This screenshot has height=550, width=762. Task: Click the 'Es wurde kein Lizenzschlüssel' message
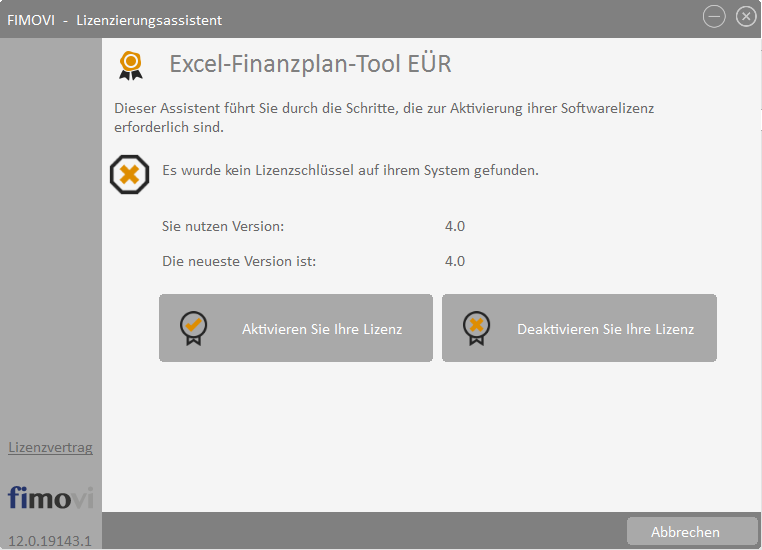click(x=350, y=171)
